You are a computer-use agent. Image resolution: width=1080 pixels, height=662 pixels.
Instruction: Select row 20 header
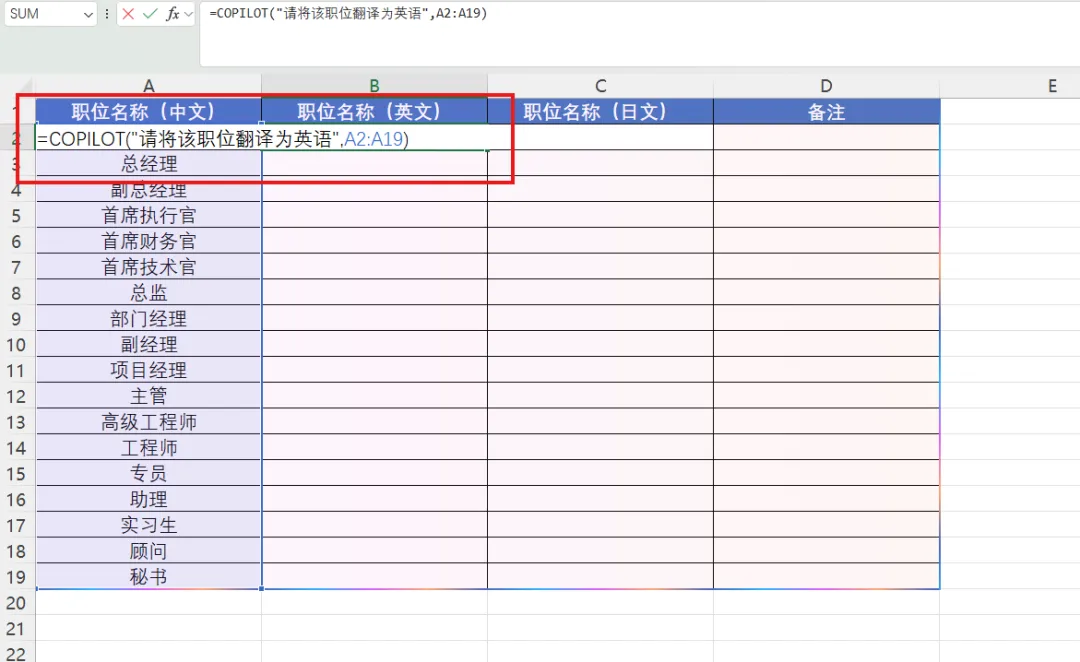pyautogui.click(x=17, y=603)
